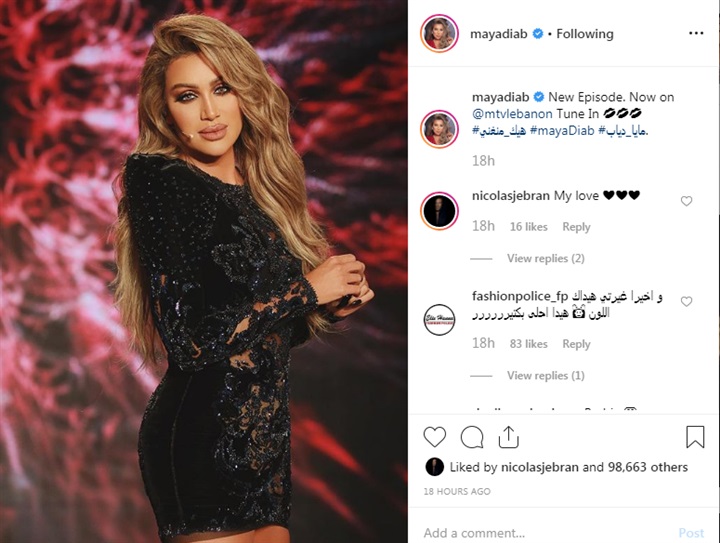Toggle the Following status button

pyautogui.click(x=585, y=34)
